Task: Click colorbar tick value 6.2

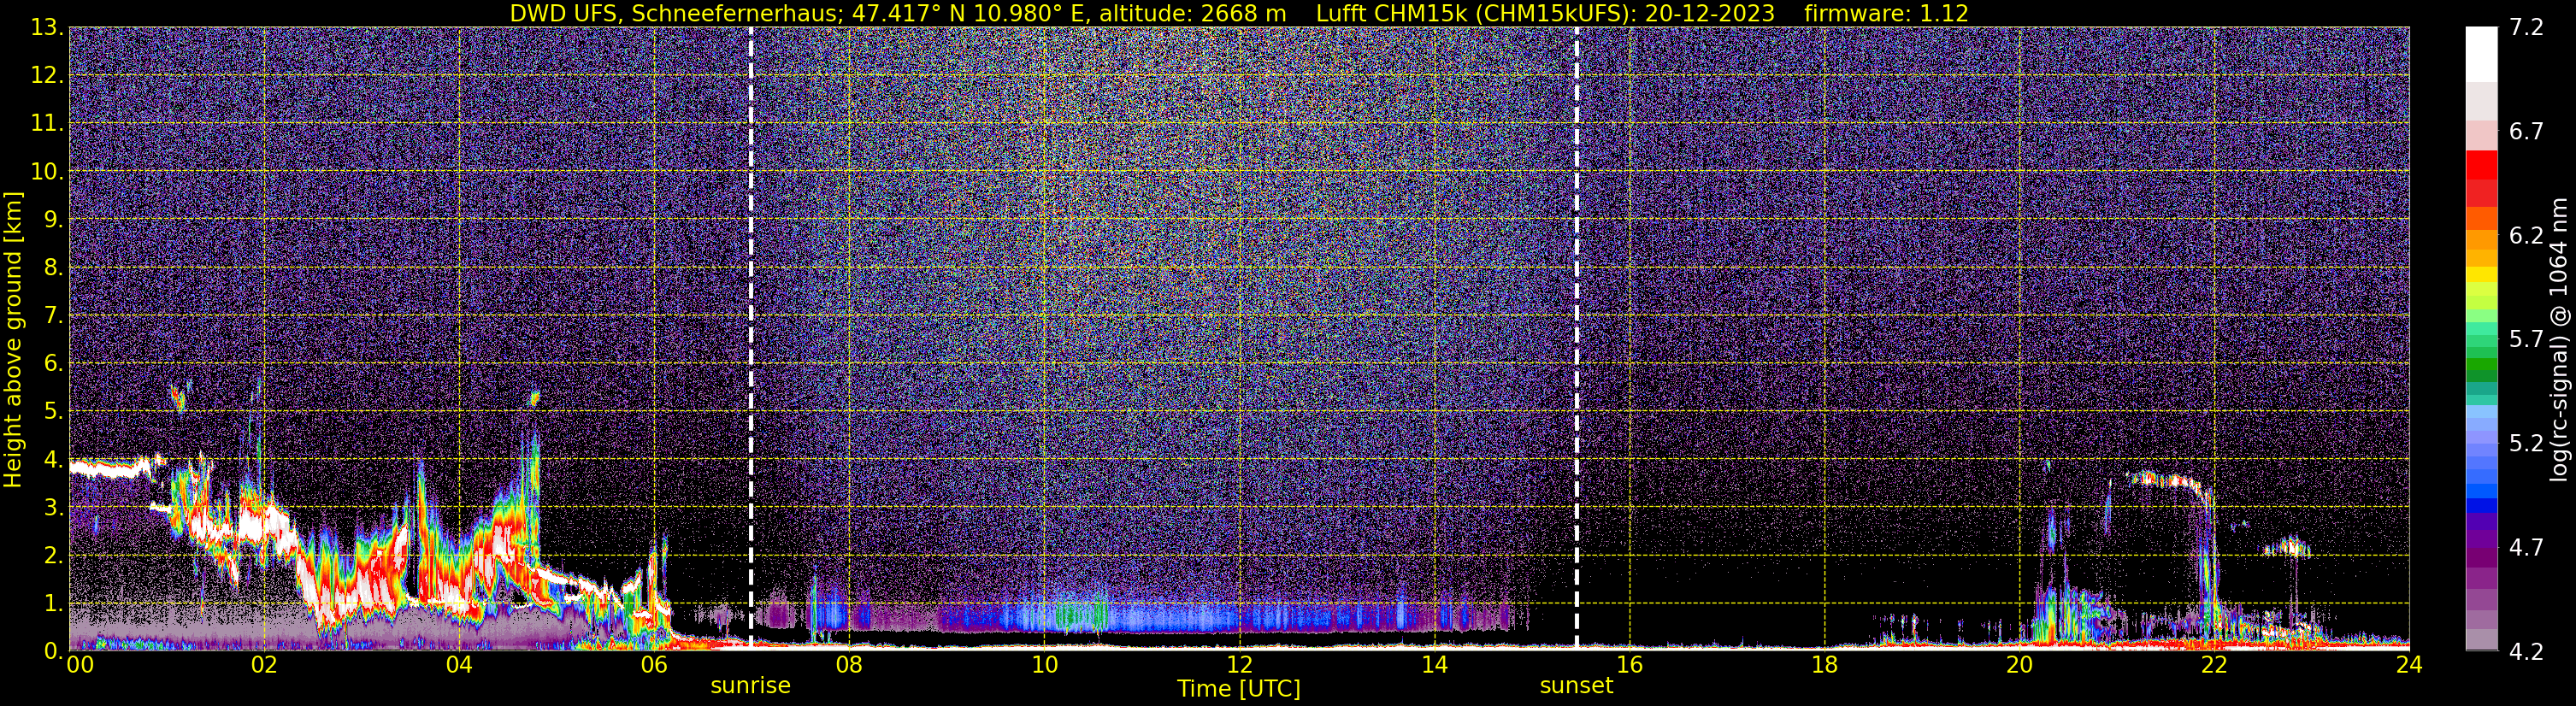Action: pos(2526,236)
